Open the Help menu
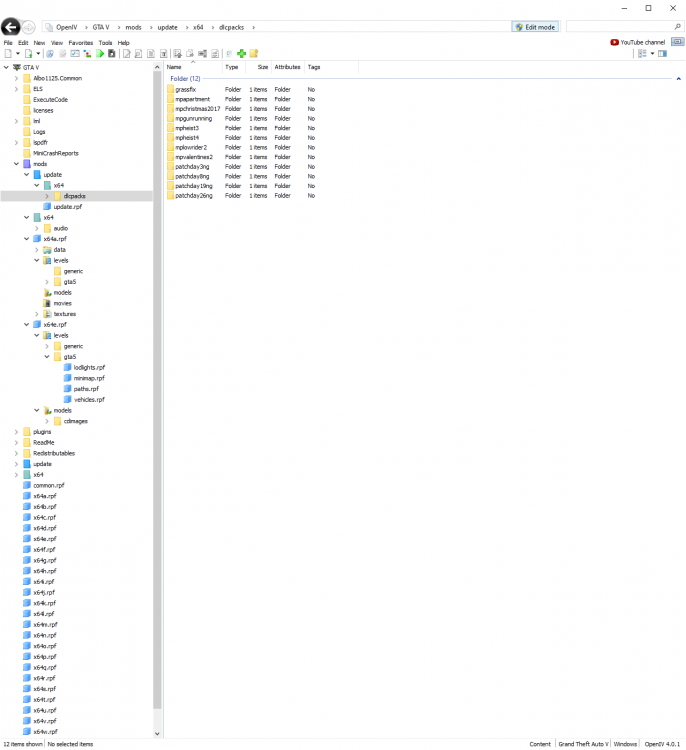686x750 pixels. 123,43
